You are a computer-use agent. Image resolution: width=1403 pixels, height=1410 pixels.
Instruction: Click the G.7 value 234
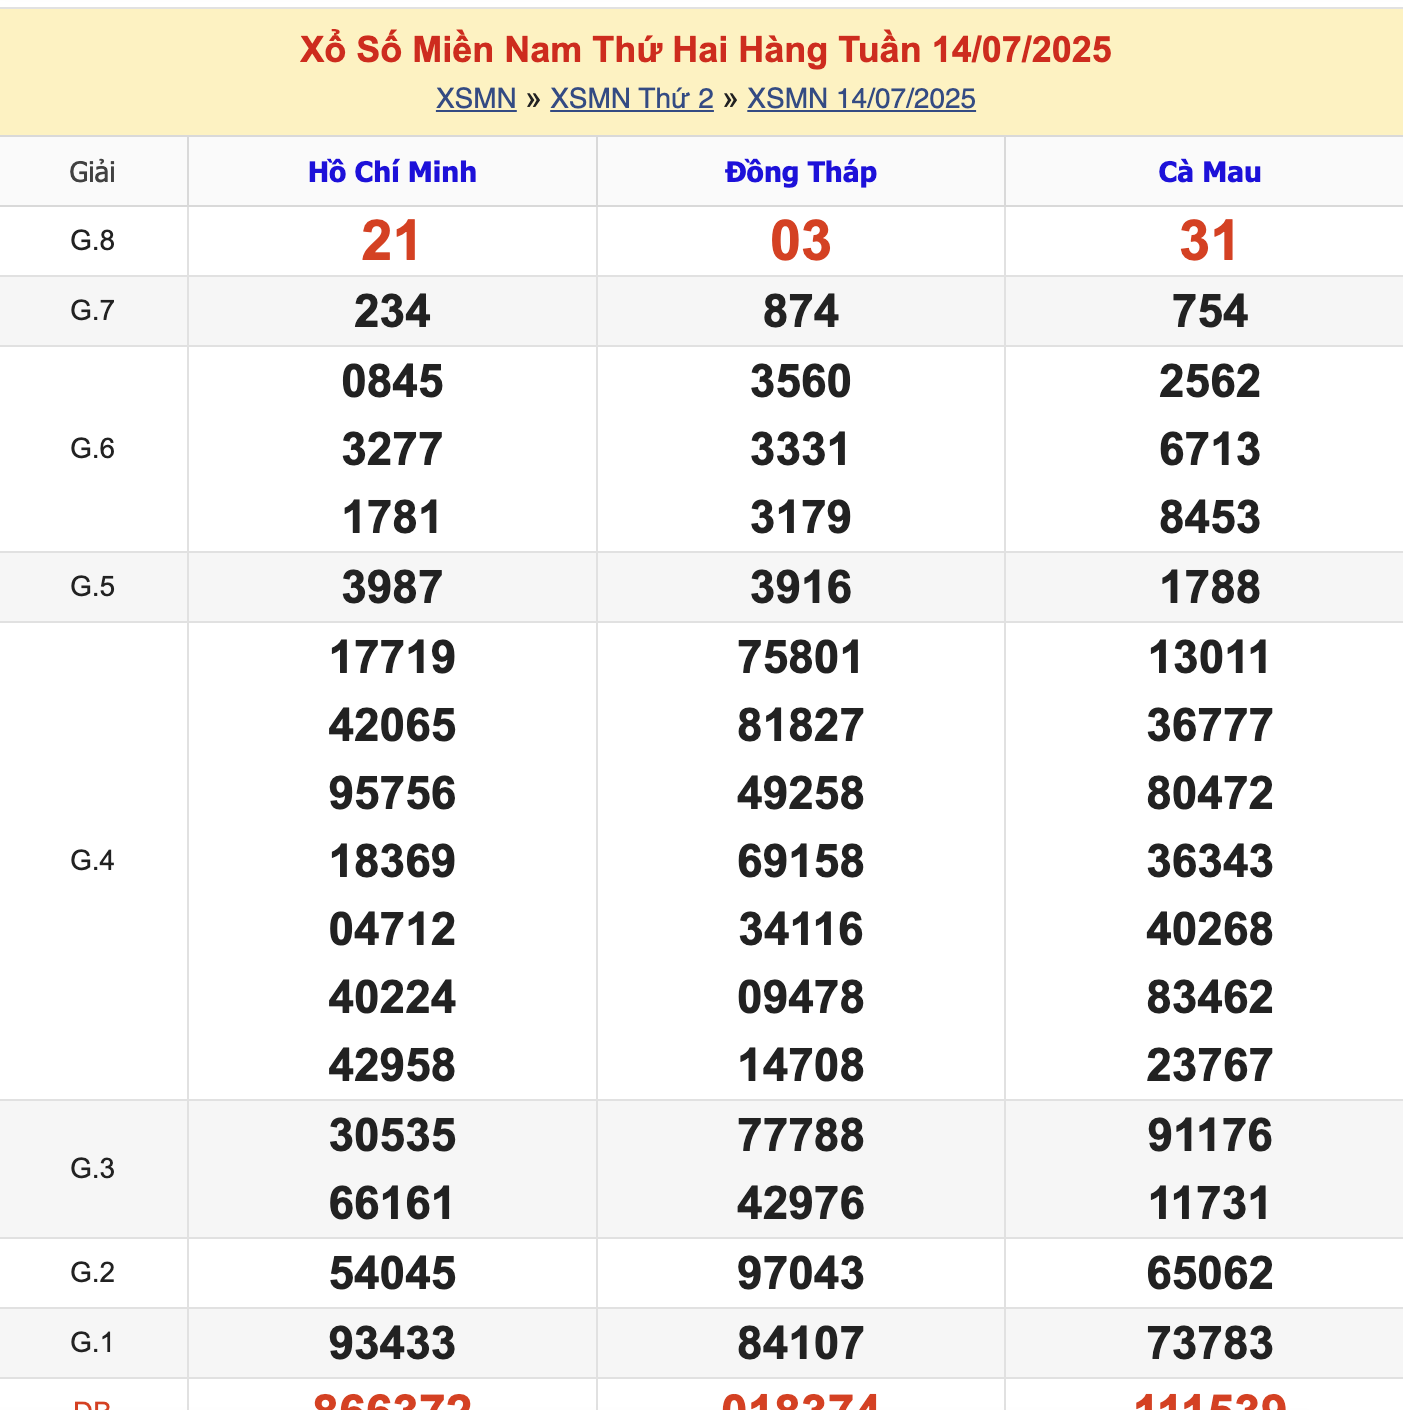(x=392, y=311)
